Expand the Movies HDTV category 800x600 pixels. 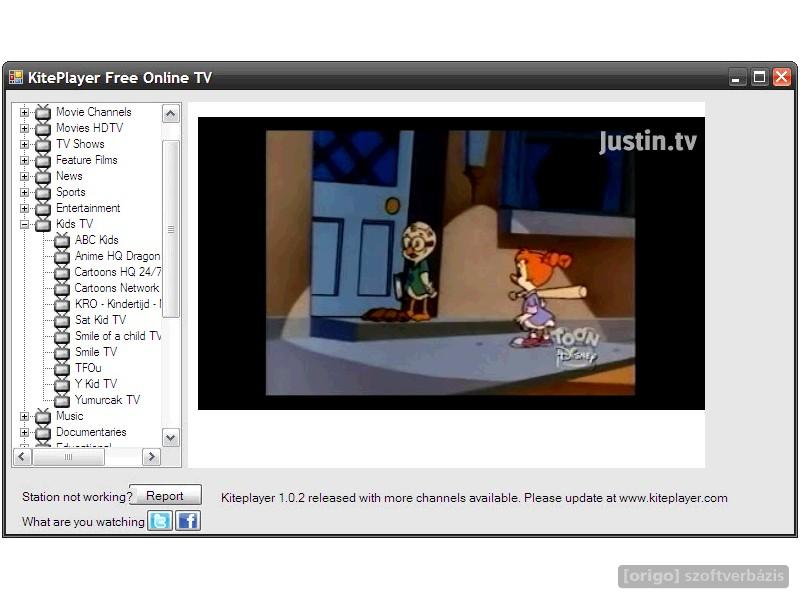coord(24,128)
